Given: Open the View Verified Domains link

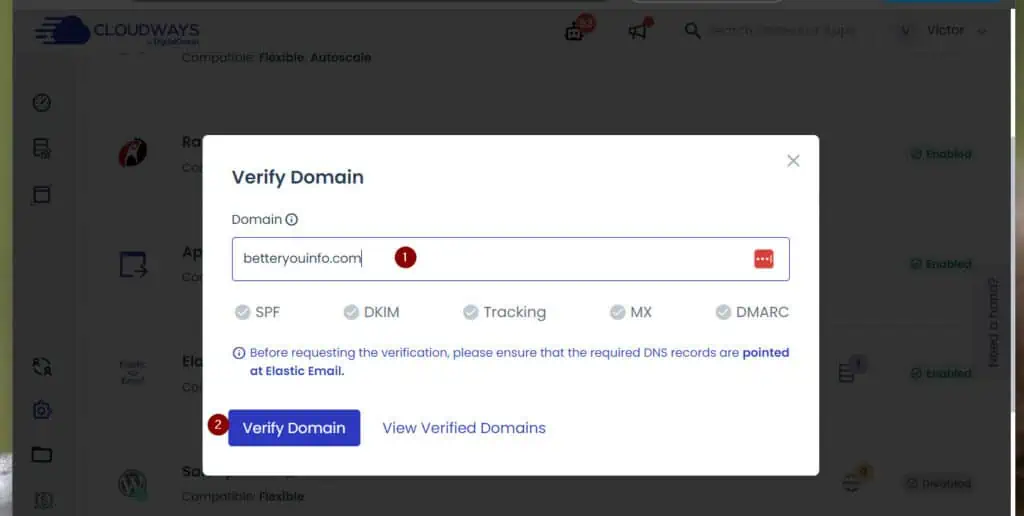Looking at the screenshot, I should pos(464,428).
